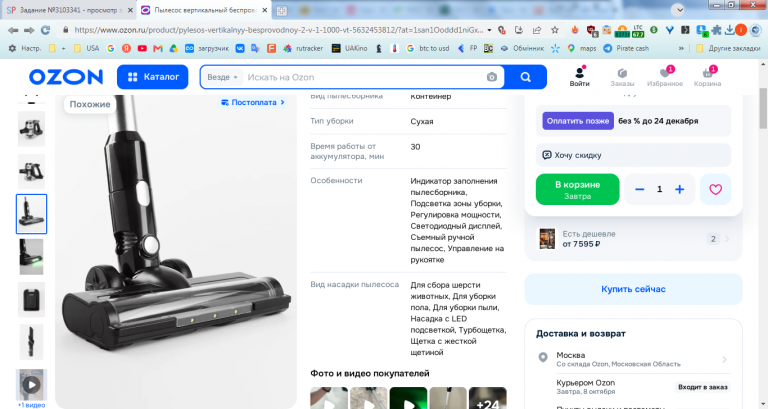Open the загрузчик bookmark

pos(207,48)
